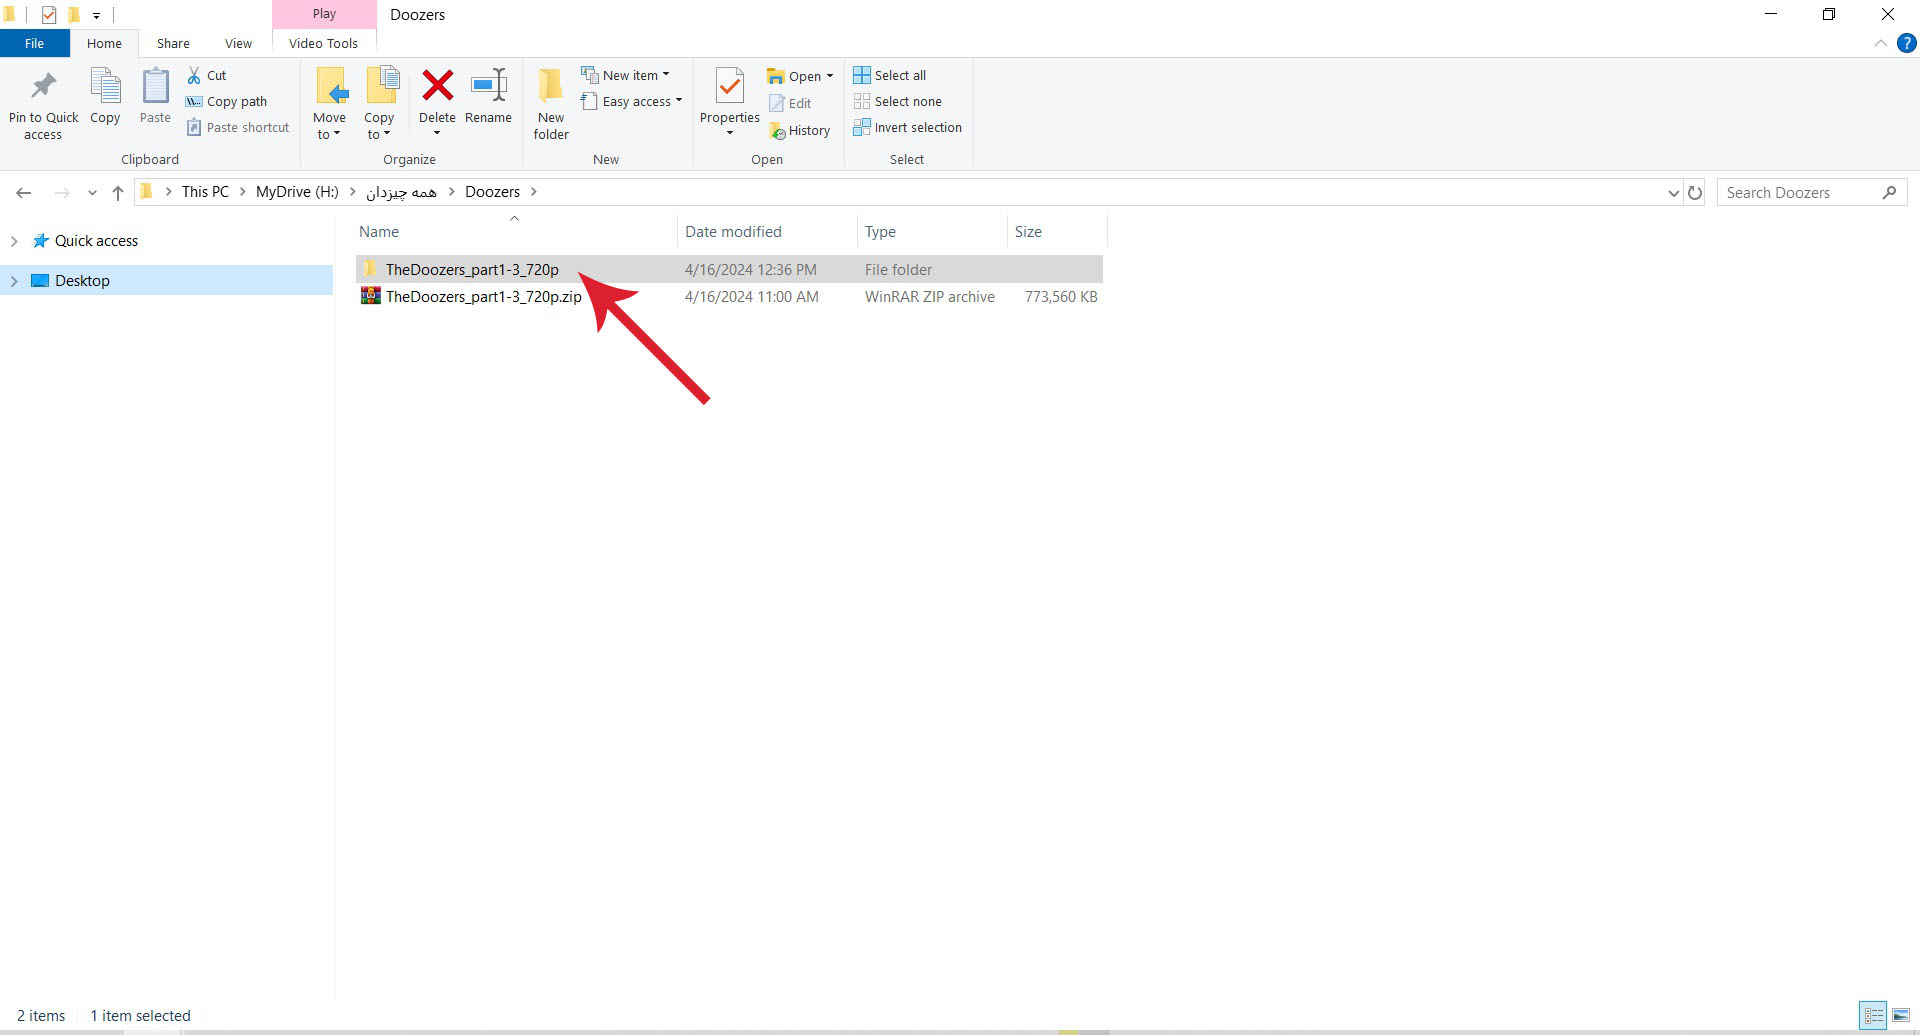Open the Video Tools tab
Screen dimensions: 1920x1035
(x=323, y=43)
